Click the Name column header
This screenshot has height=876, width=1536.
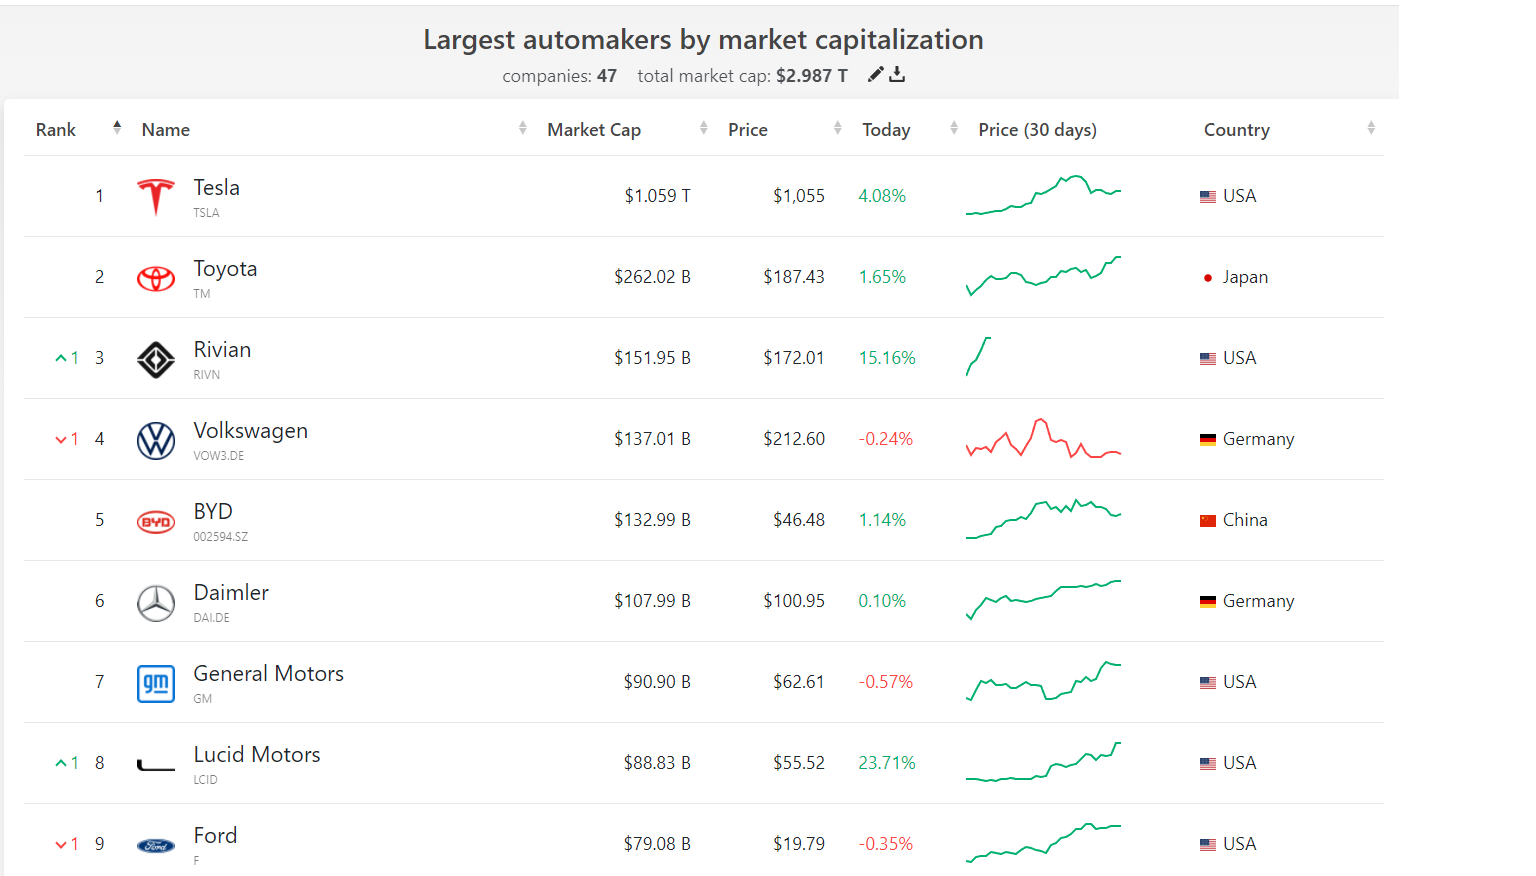click(x=166, y=130)
